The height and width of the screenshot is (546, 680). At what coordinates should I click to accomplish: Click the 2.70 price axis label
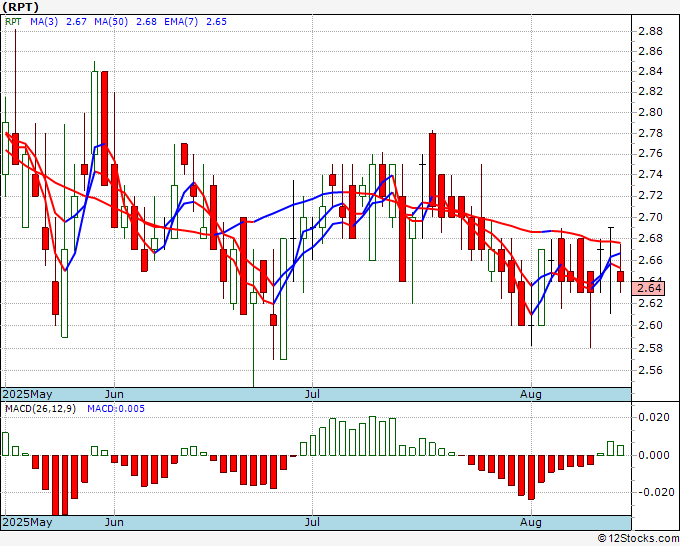[x=651, y=217]
